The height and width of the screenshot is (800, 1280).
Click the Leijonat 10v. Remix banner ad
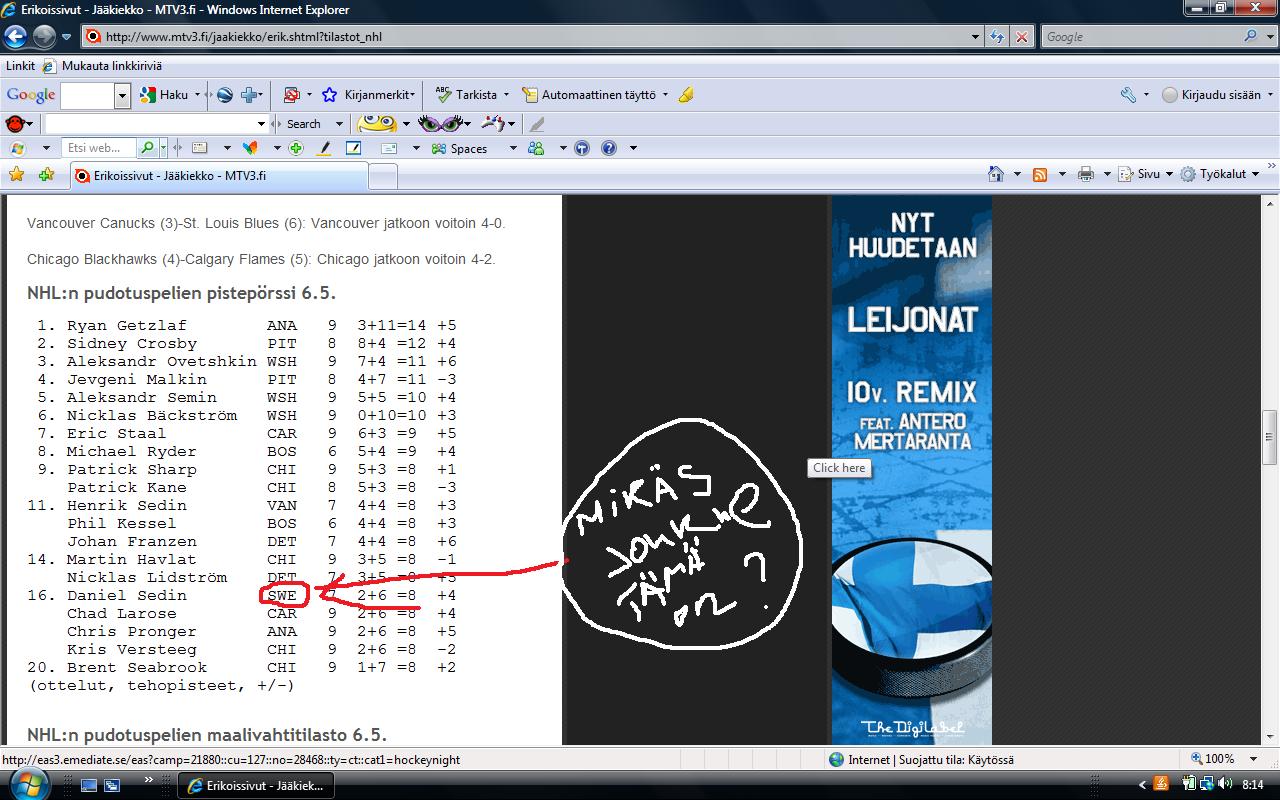click(912, 469)
